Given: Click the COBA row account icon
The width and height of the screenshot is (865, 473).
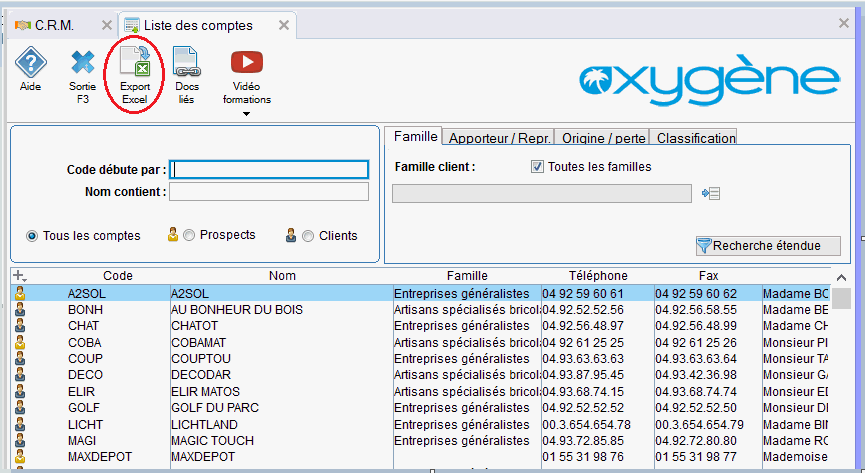Looking at the screenshot, I should (x=20, y=342).
